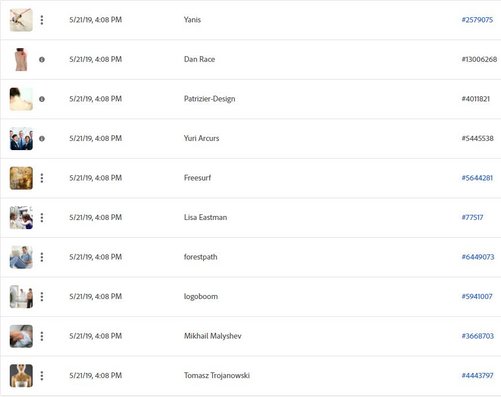501x397 pixels.
Task: Open asset link #2579075
Action: click(477, 20)
